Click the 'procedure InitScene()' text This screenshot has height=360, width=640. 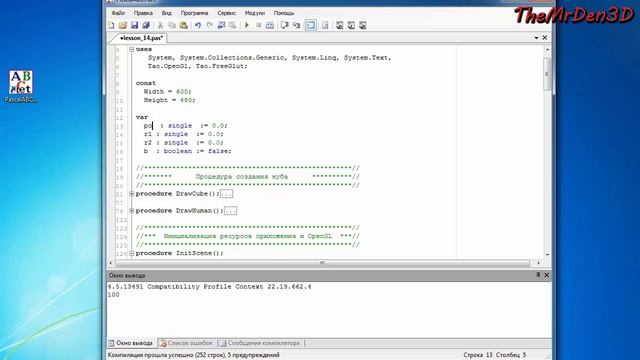[x=180, y=253]
